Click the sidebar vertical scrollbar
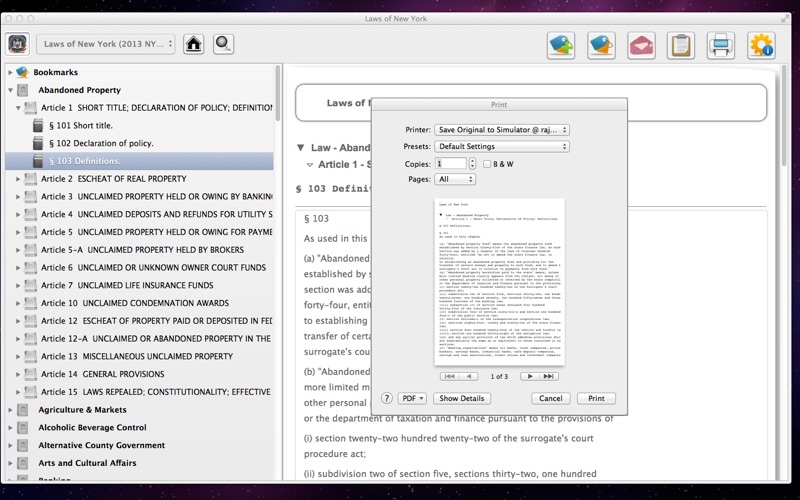This screenshot has width=800, height=500. click(278, 93)
